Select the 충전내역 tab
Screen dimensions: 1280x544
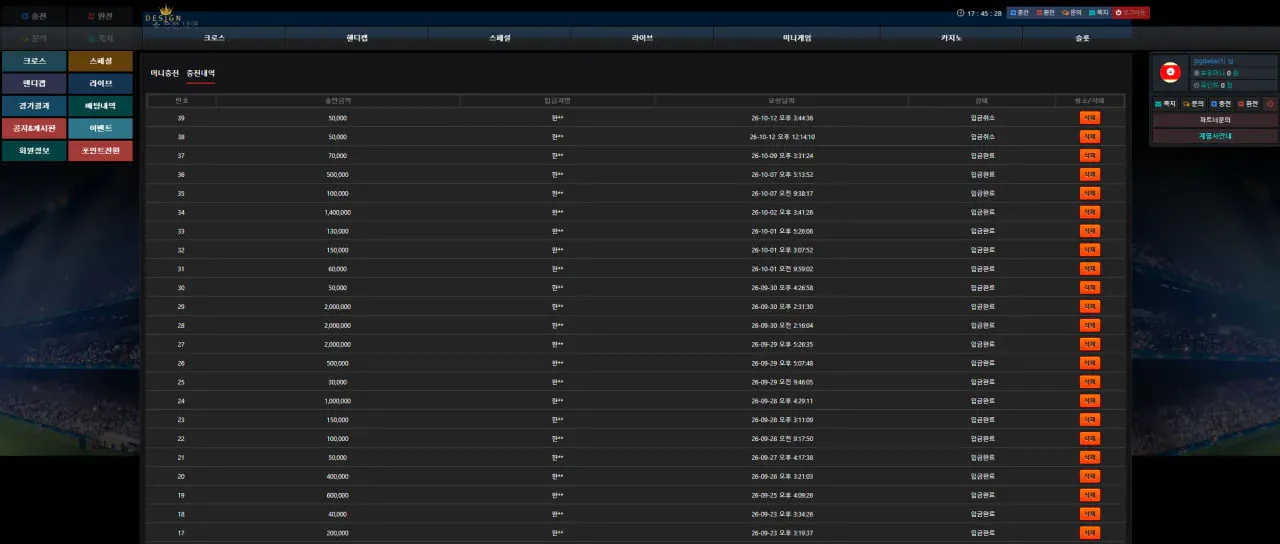click(201, 73)
